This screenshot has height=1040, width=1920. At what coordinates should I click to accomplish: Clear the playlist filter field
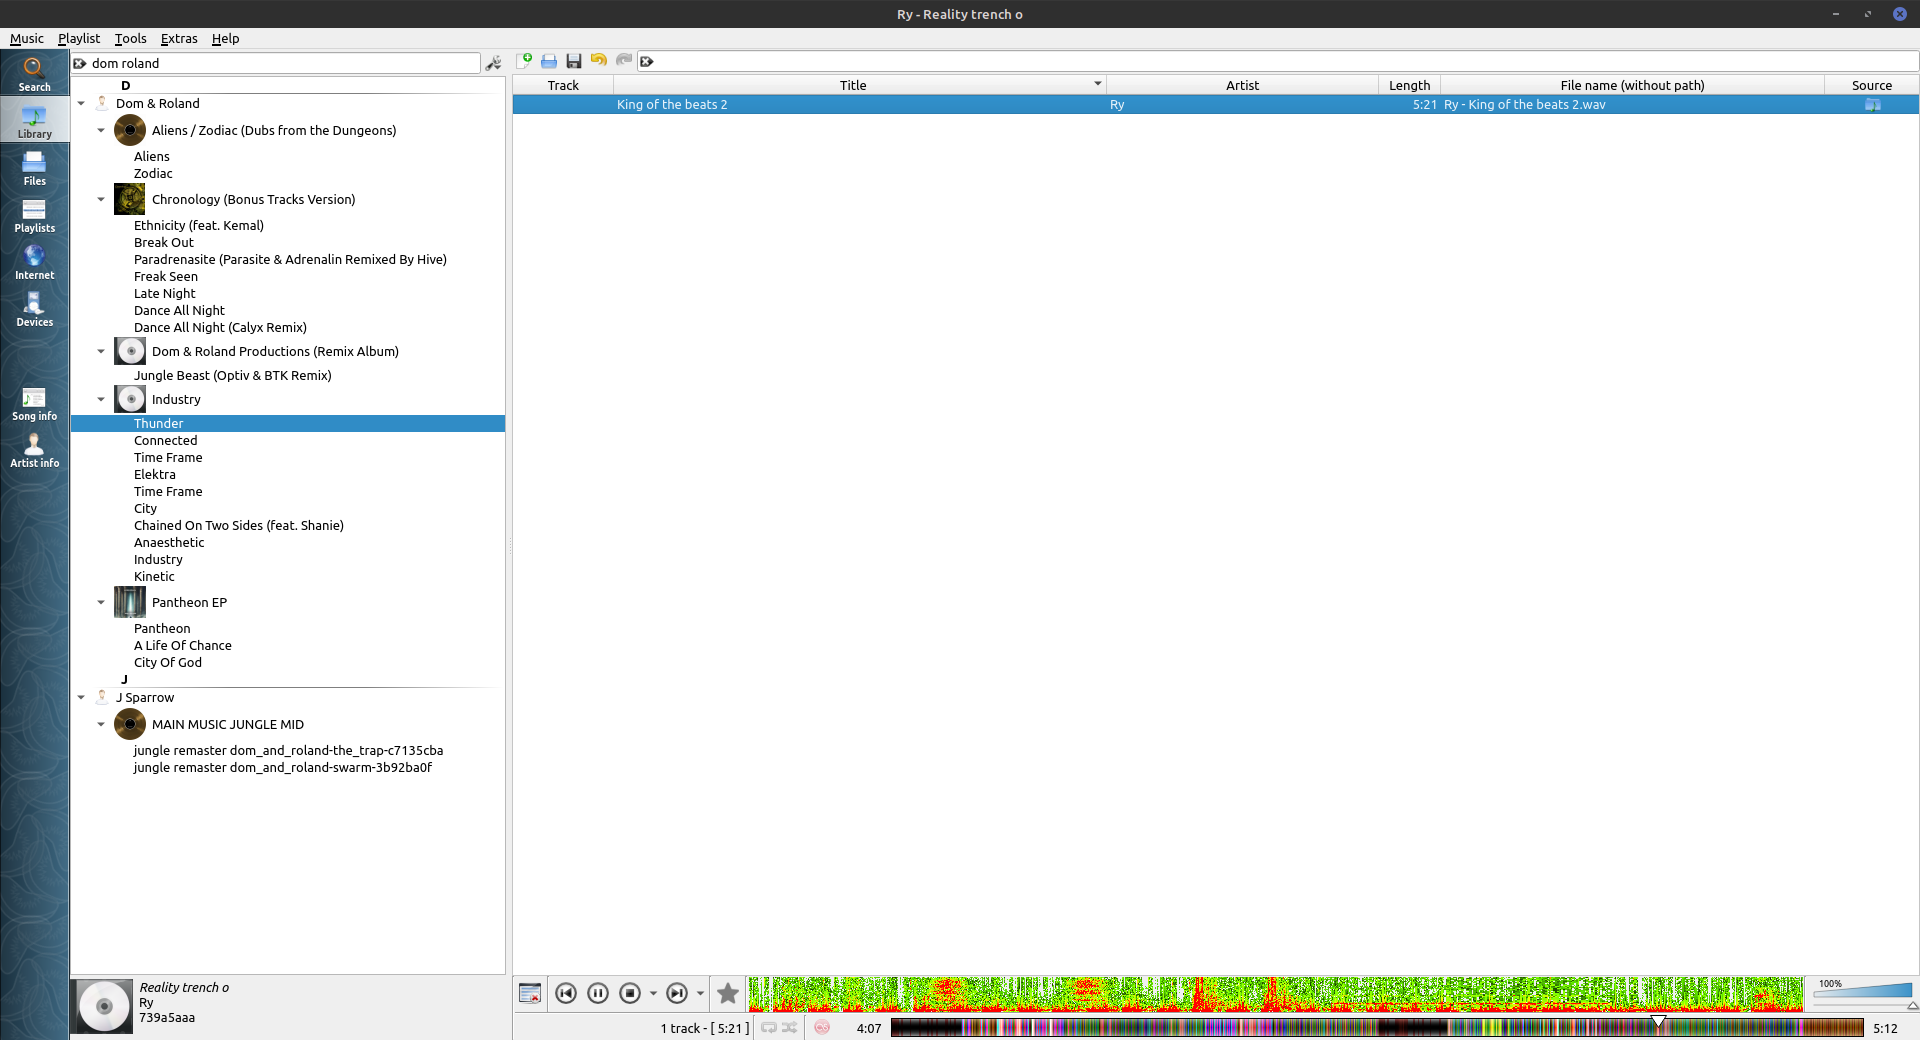(x=647, y=61)
